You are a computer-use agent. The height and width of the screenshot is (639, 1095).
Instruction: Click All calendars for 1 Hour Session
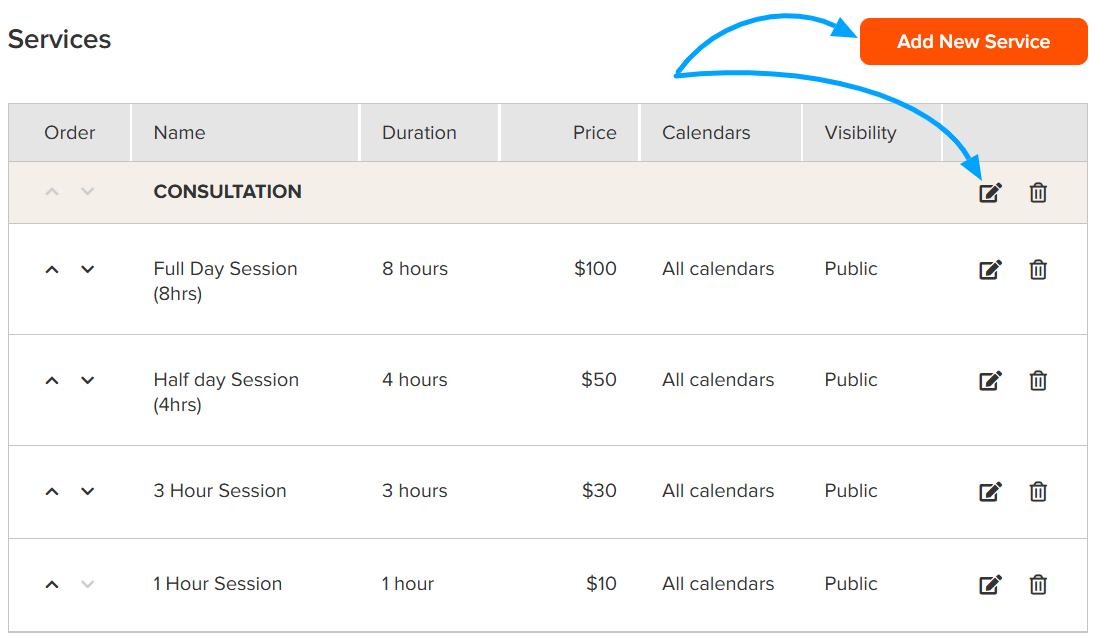tap(718, 584)
